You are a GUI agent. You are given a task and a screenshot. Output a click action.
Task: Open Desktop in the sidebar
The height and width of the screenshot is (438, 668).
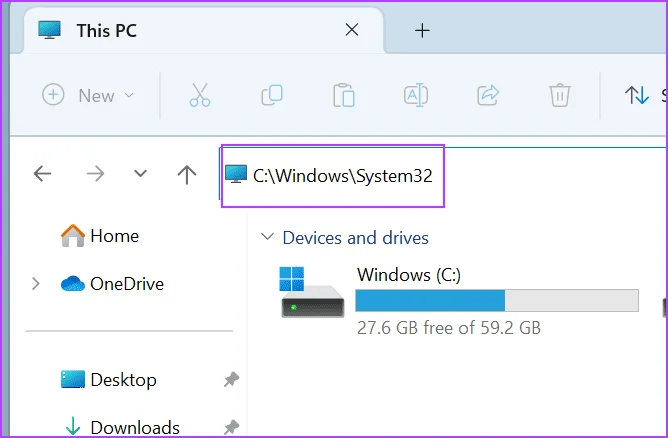click(108, 380)
